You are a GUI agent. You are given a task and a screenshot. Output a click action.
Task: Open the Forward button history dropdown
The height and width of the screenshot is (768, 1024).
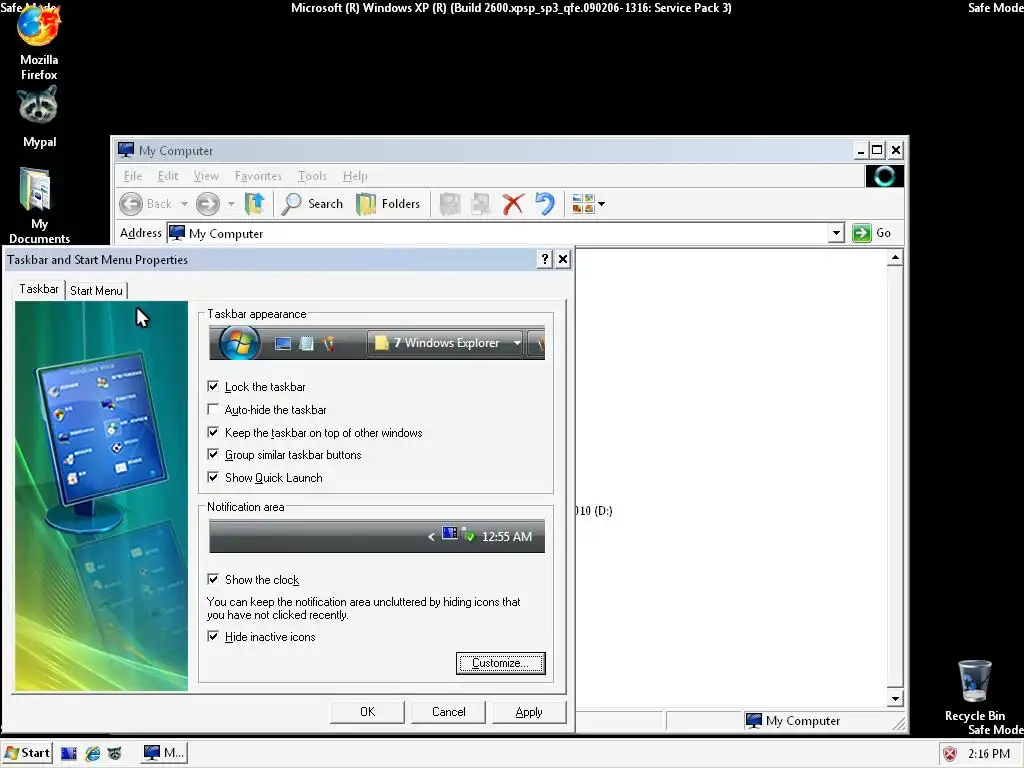[x=231, y=204]
